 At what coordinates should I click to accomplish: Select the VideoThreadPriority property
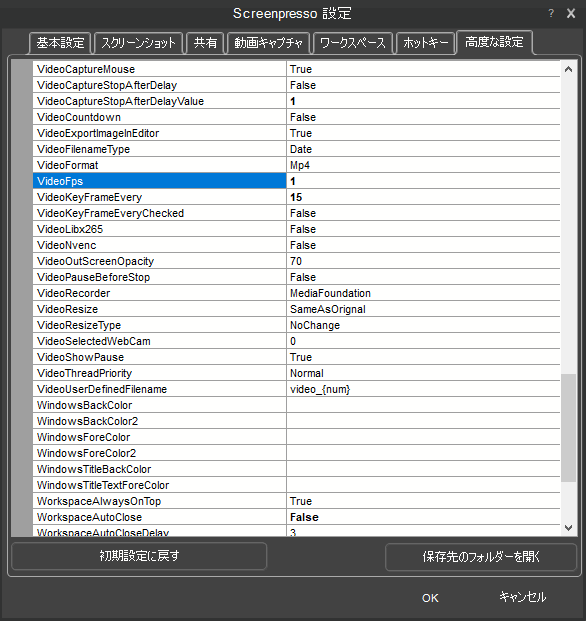(x=159, y=373)
